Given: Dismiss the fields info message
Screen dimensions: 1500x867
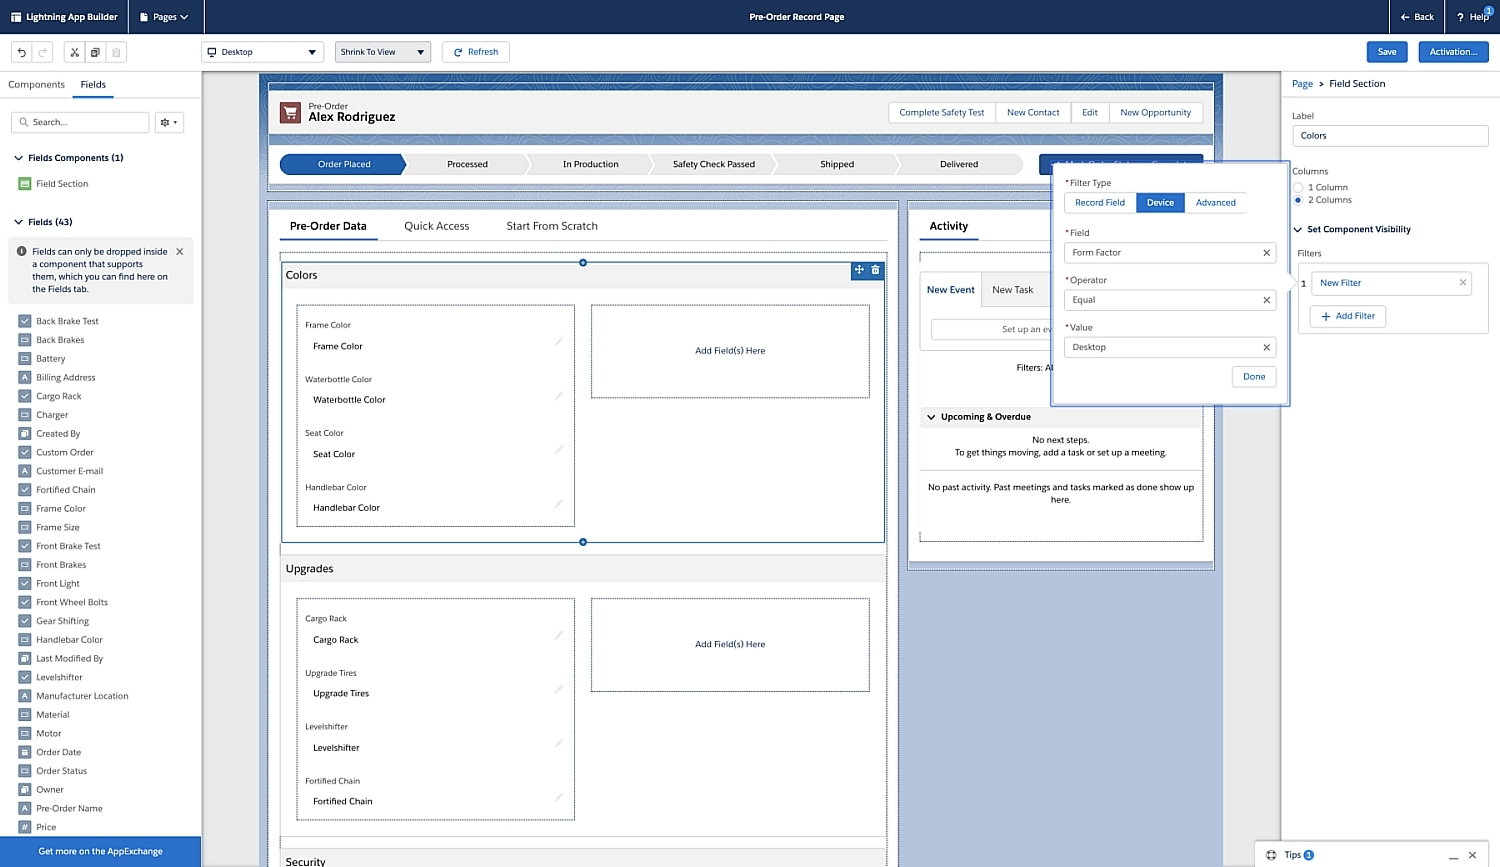Looking at the screenshot, I should [180, 252].
